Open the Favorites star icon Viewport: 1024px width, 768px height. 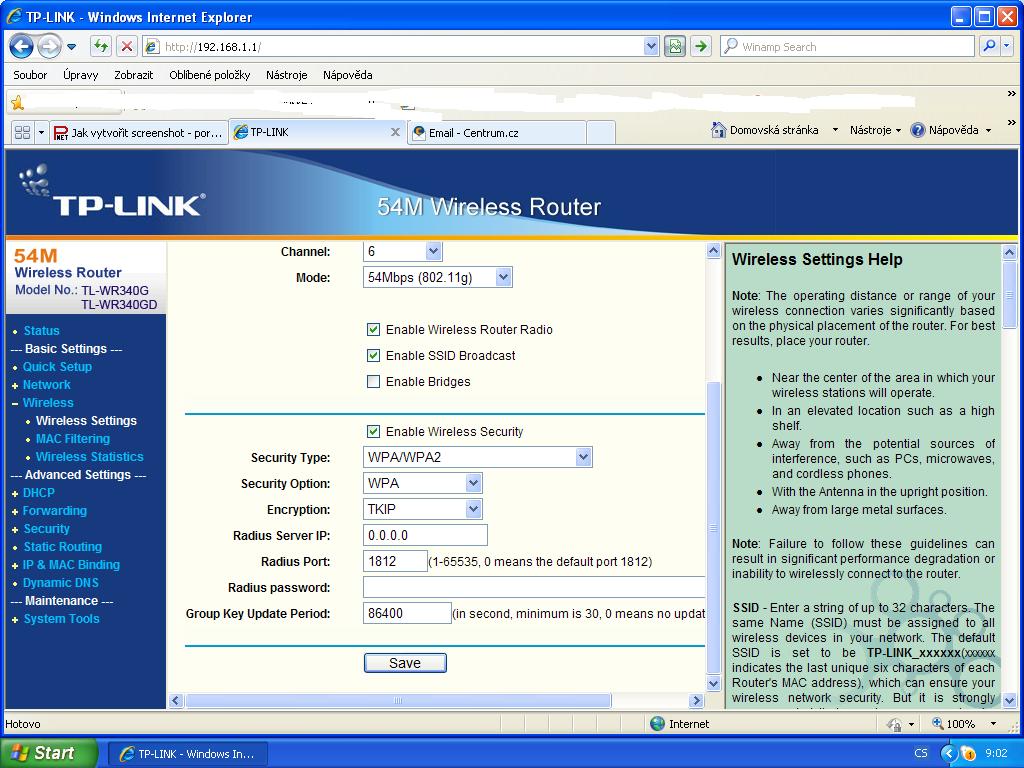tap(18, 102)
